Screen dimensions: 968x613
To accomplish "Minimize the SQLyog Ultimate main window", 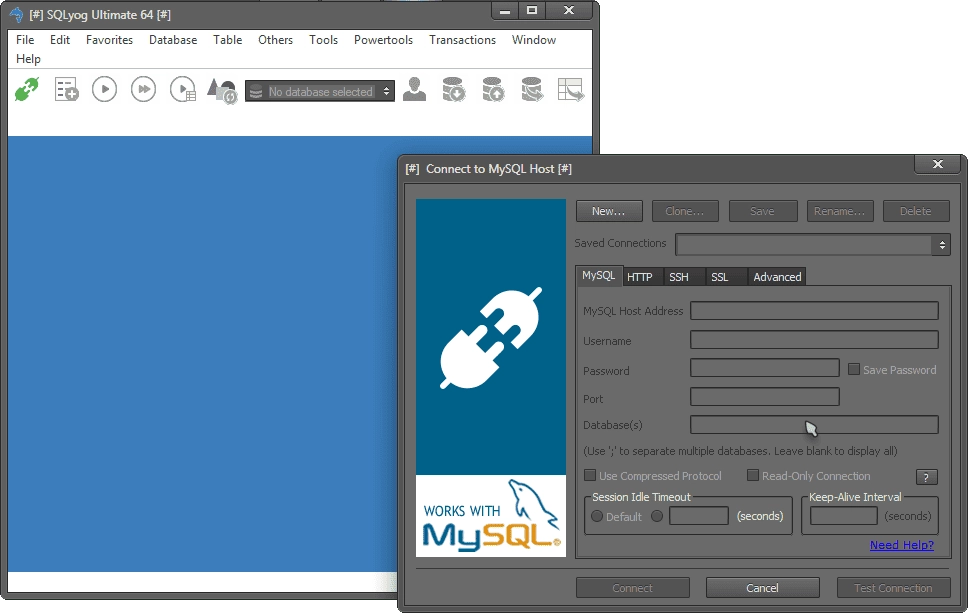I will pos(505,10).
